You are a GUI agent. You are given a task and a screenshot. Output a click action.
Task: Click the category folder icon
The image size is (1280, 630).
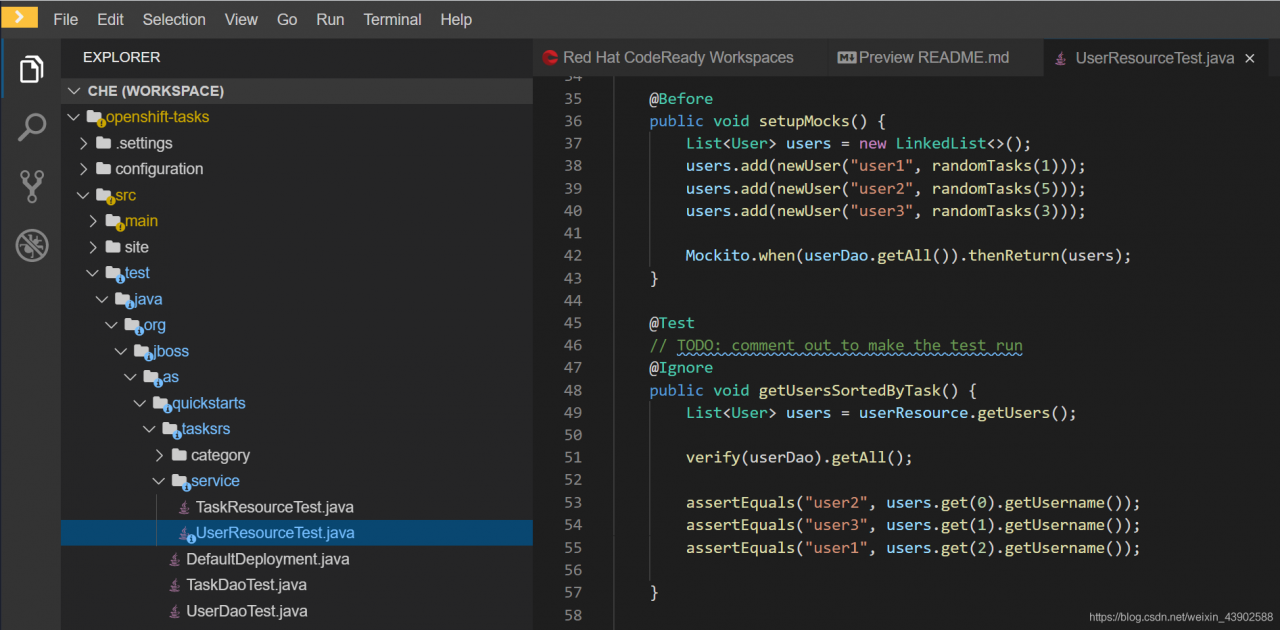point(180,455)
